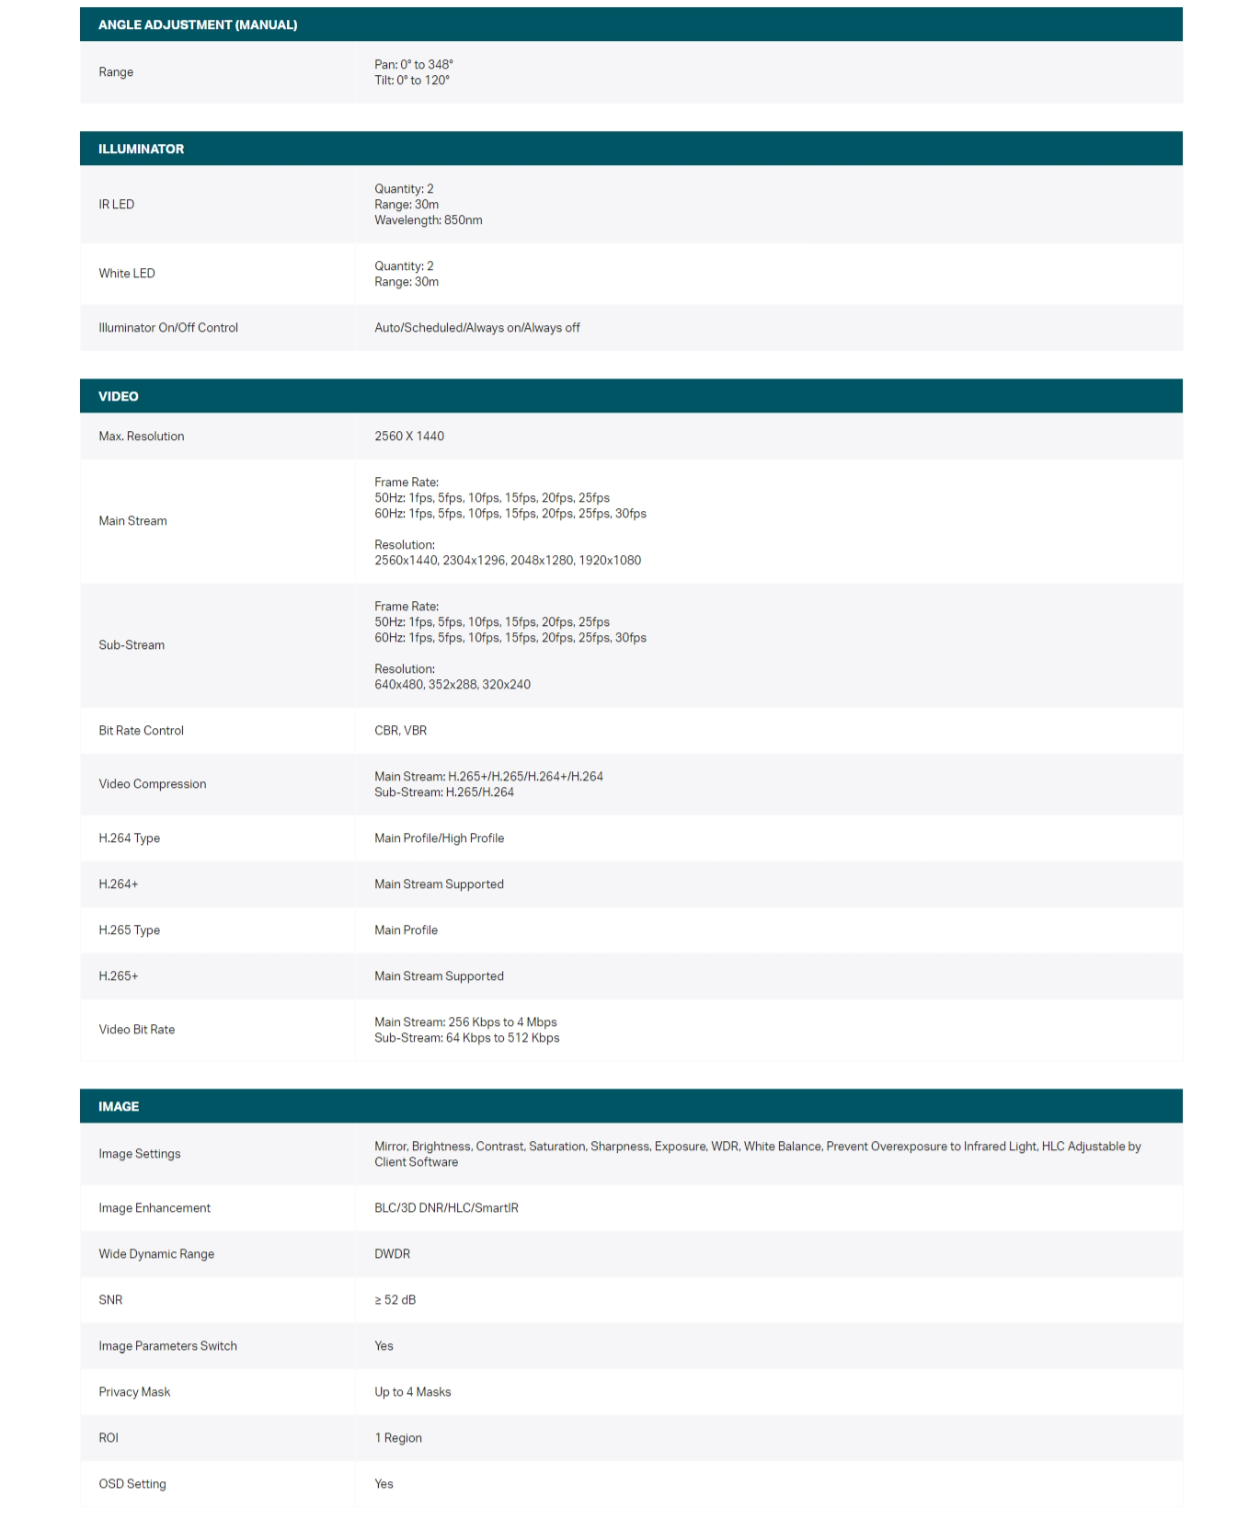This screenshot has width=1249, height=1525.
Task: Click the ANGLE ADJUSTMENT (MANUAL) section header
Action: point(197,25)
